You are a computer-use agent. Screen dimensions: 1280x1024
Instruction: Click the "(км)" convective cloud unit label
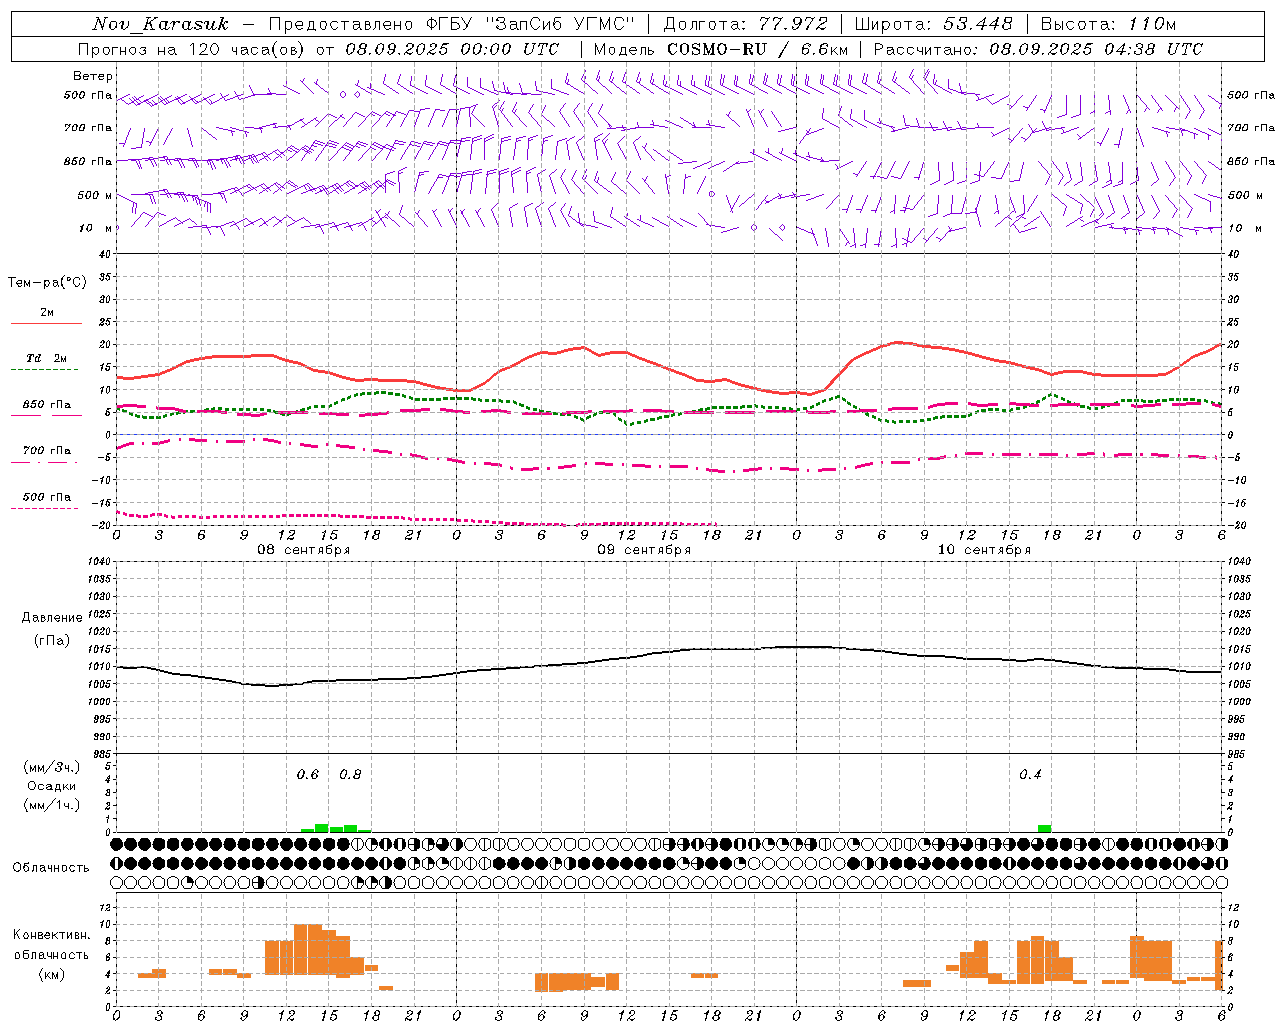coord(52,974)
